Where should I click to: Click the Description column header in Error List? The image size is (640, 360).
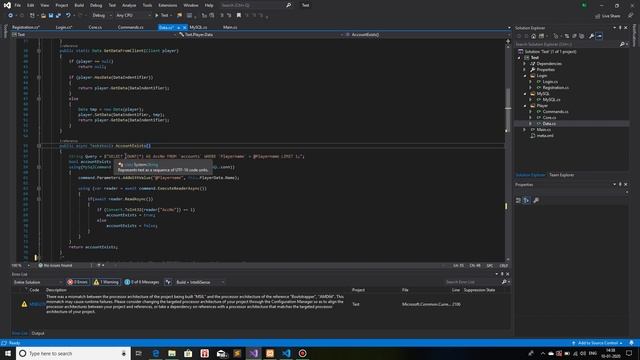tap(56, 290)
